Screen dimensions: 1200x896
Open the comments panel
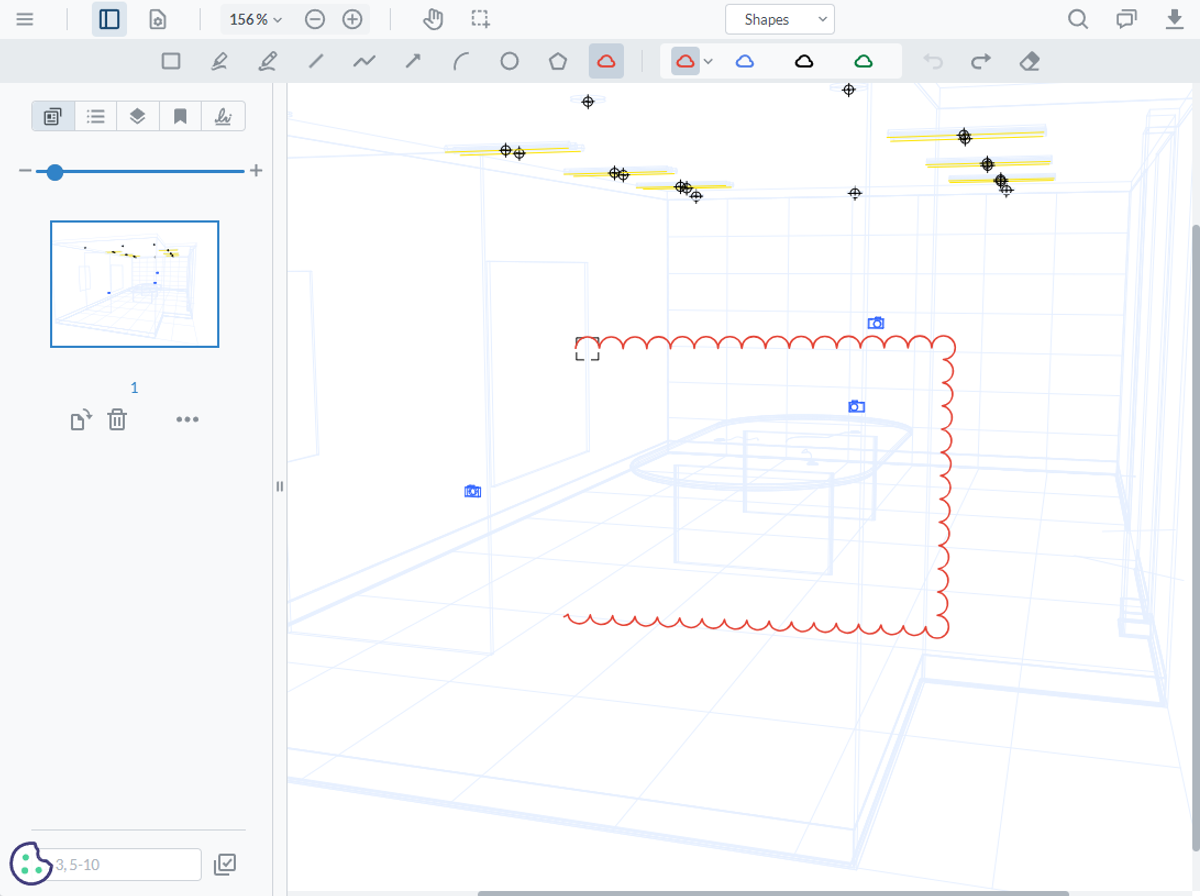[x=1127, y=18]
